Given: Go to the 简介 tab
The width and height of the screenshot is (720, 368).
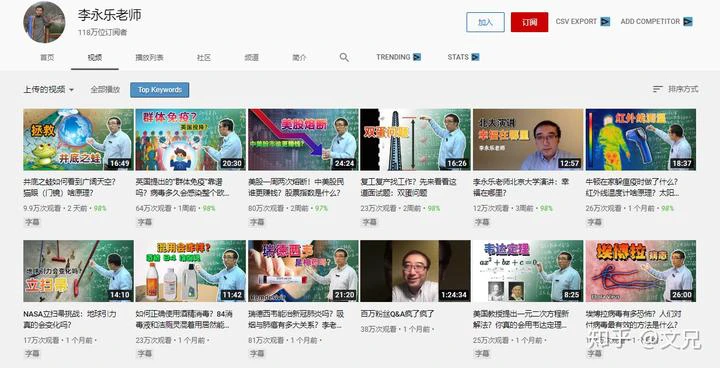Looking at the screenshot, I should (299, 57).
